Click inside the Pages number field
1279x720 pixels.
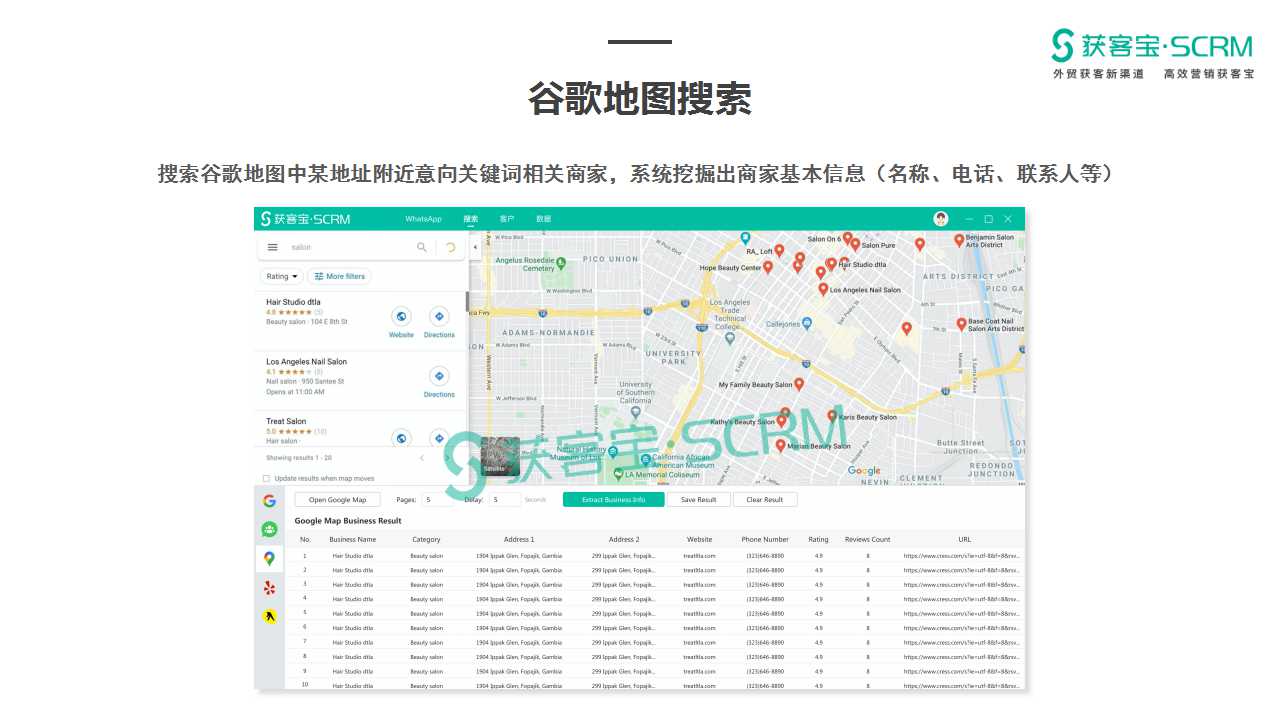pyautogui.click(x=437, y=500)
